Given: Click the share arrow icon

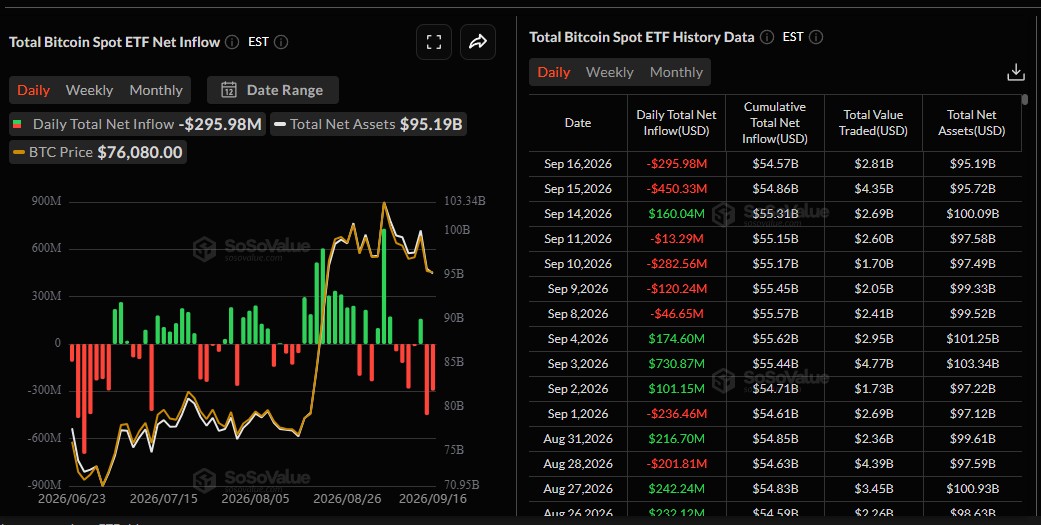Looking at the screenshot, I should coord(478,42).
